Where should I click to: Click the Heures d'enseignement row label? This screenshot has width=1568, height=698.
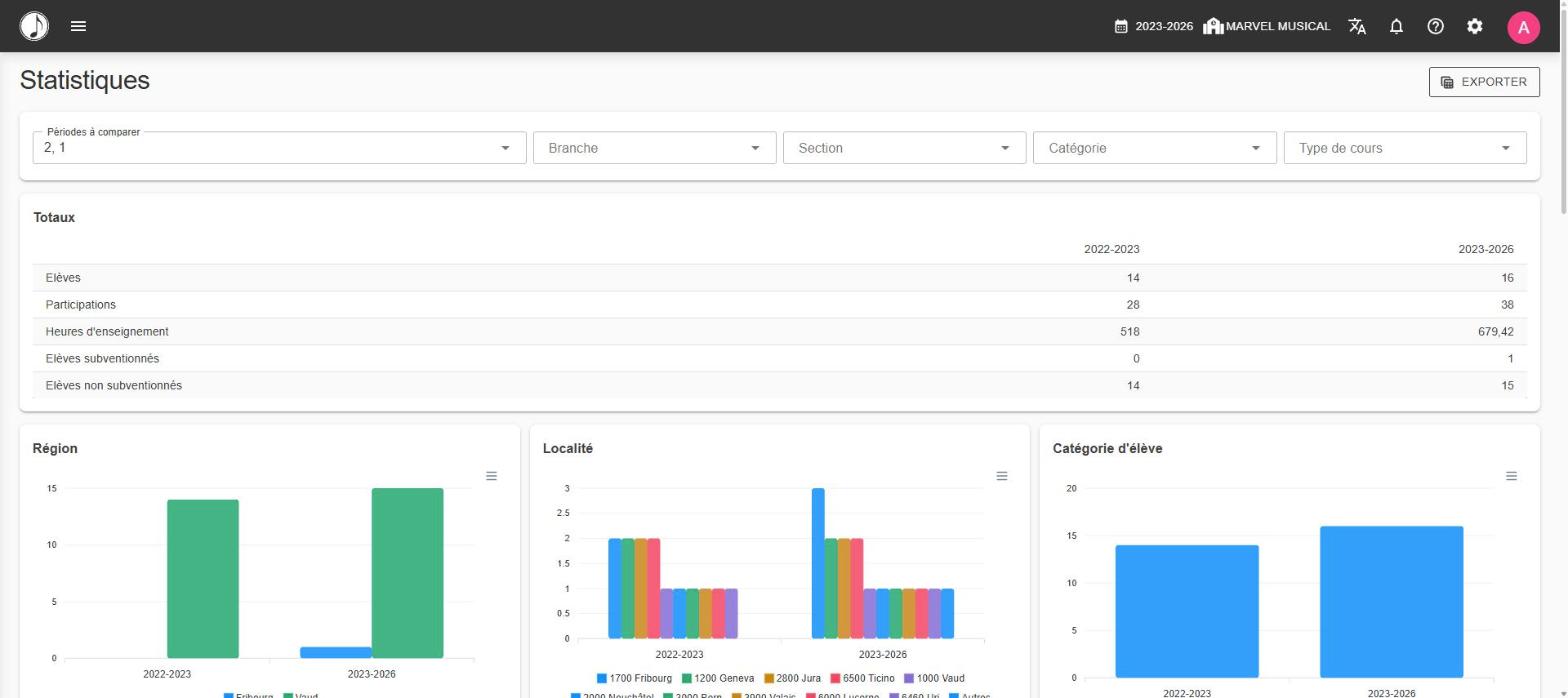107,332
